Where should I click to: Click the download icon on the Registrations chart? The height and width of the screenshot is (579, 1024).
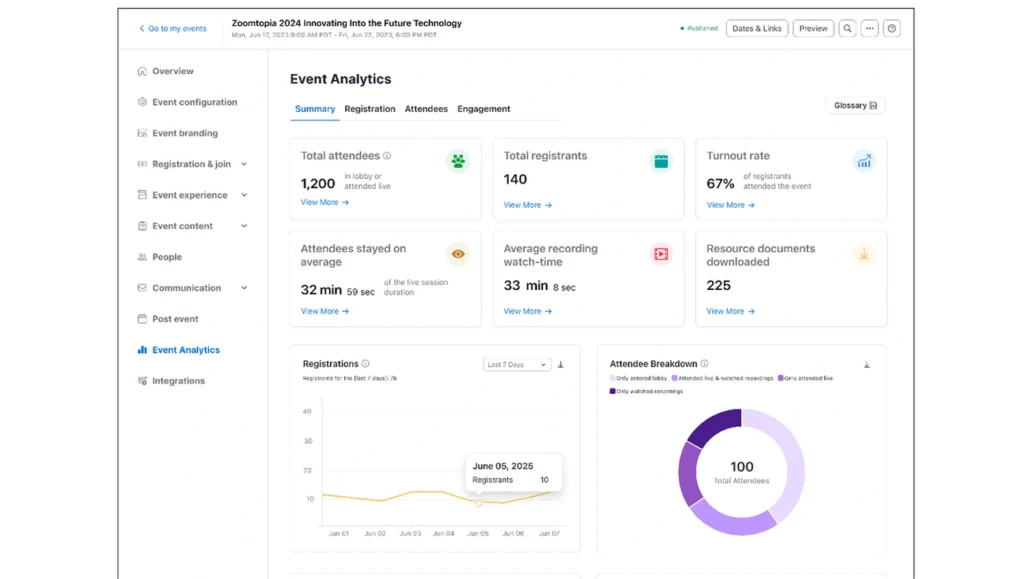(x=560, y=364)
